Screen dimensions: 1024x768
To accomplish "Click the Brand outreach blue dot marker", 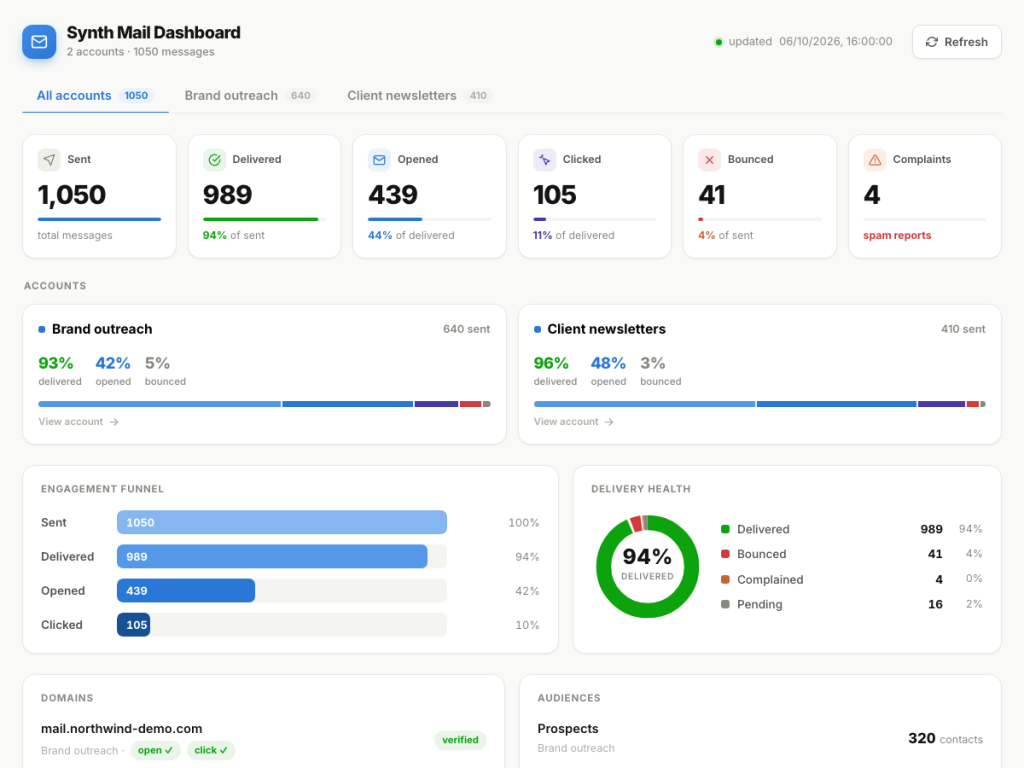I will click(x=42, y=329).
